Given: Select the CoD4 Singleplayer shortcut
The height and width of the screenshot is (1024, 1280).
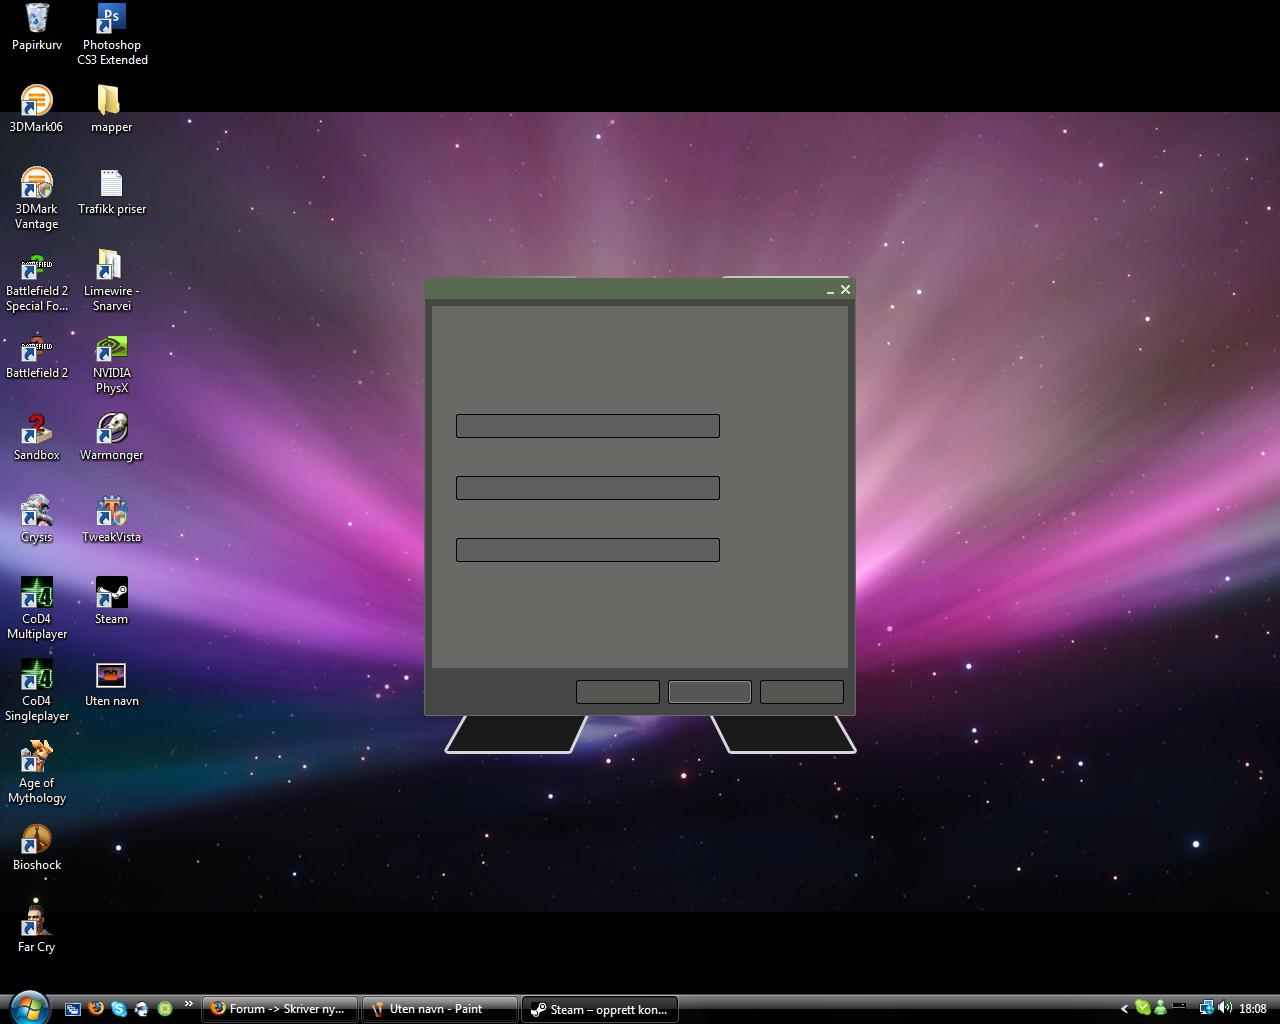Looking at the screenshot, I should pos(37,690).
